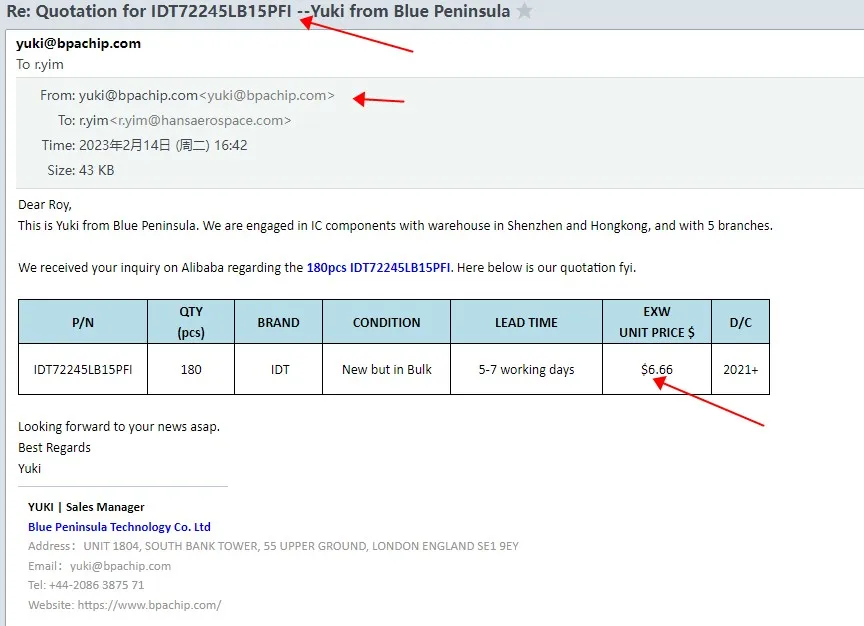
Task: Select the IDT72245LB15PFI part number cell
Action: pyautogui.click(x=82, y=368)
